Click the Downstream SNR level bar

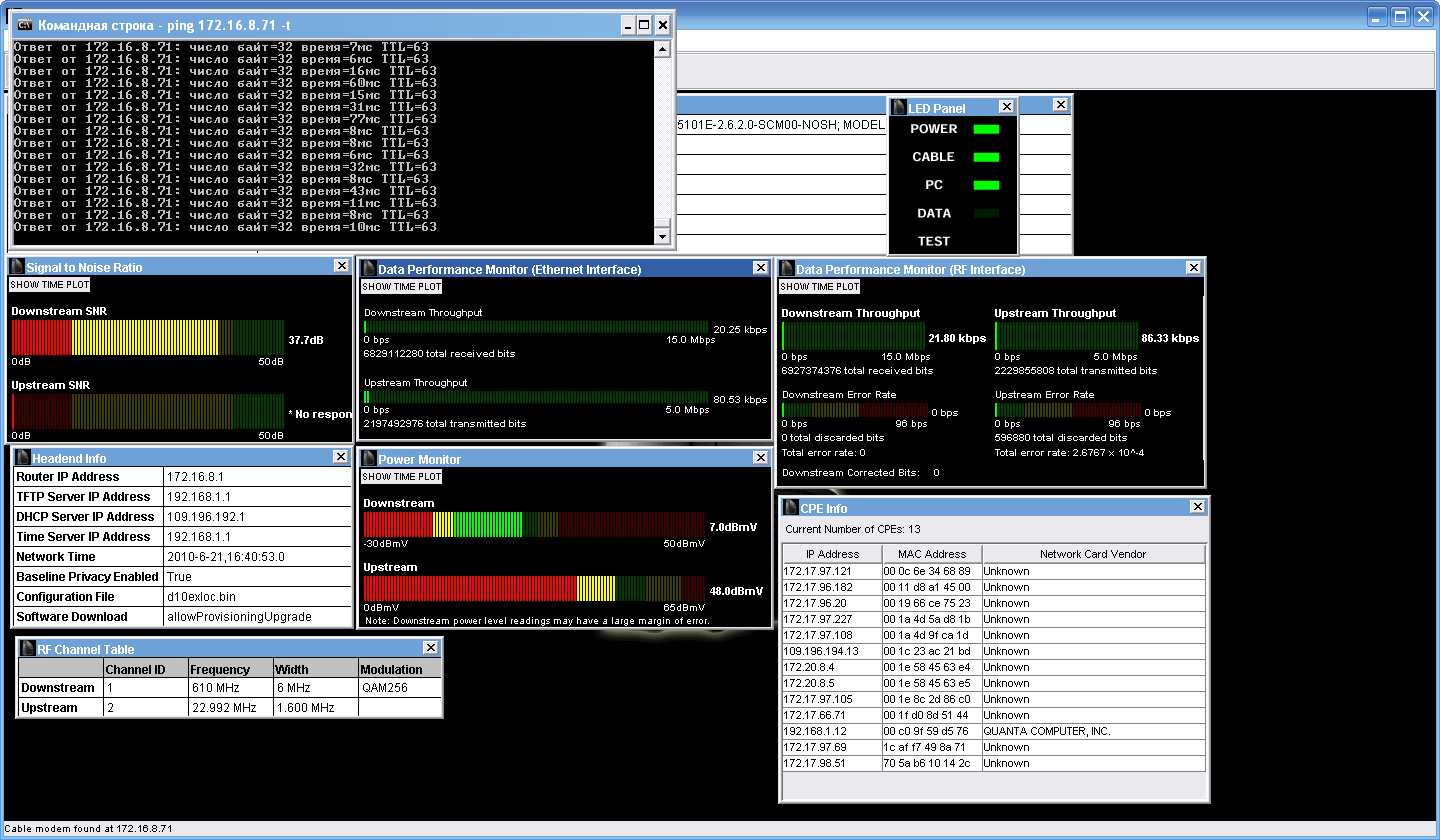147,338
